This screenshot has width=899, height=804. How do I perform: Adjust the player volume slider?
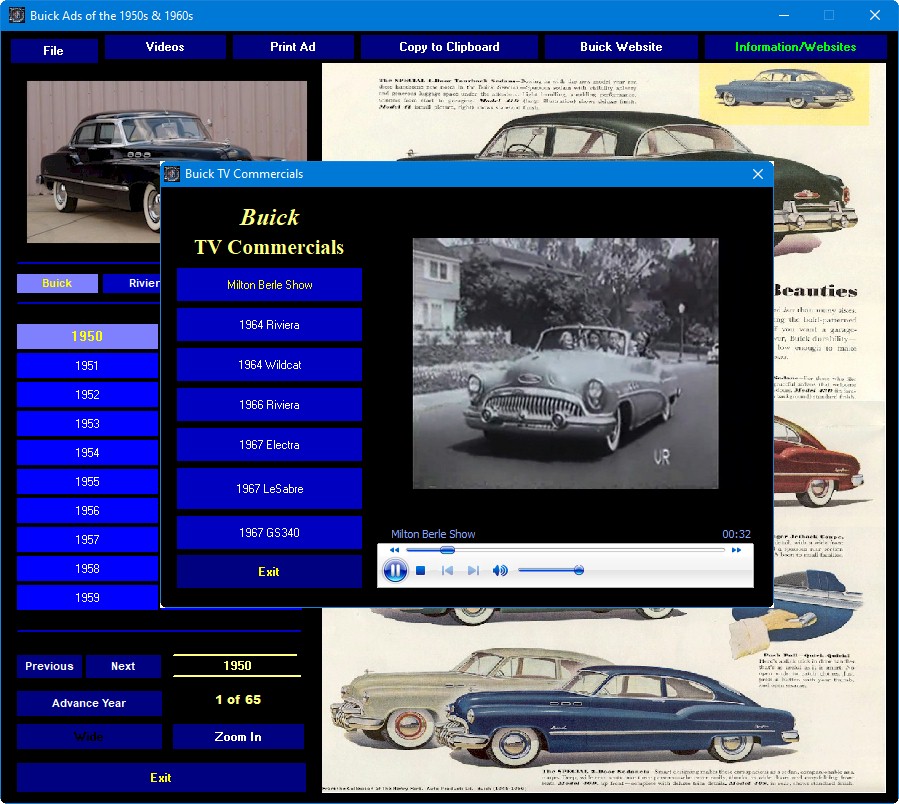[x=578, y=570]
